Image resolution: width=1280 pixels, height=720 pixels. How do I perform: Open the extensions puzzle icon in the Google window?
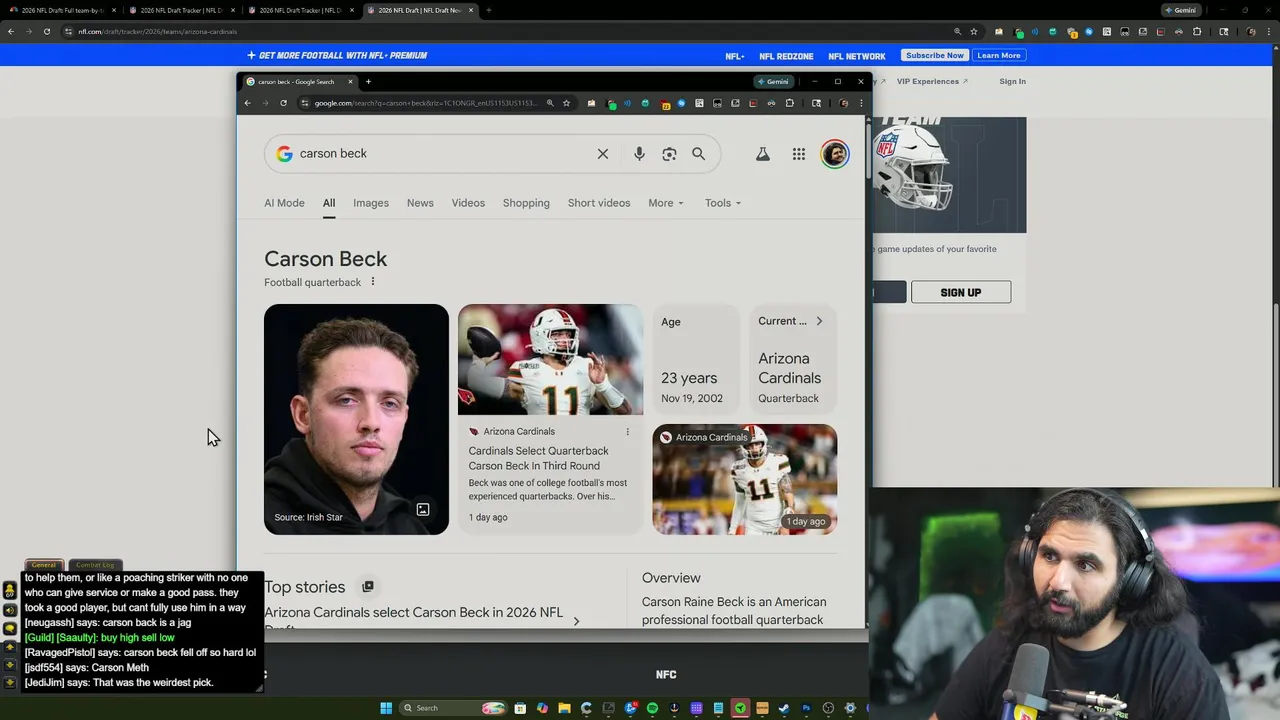click(x=790, y=103)
